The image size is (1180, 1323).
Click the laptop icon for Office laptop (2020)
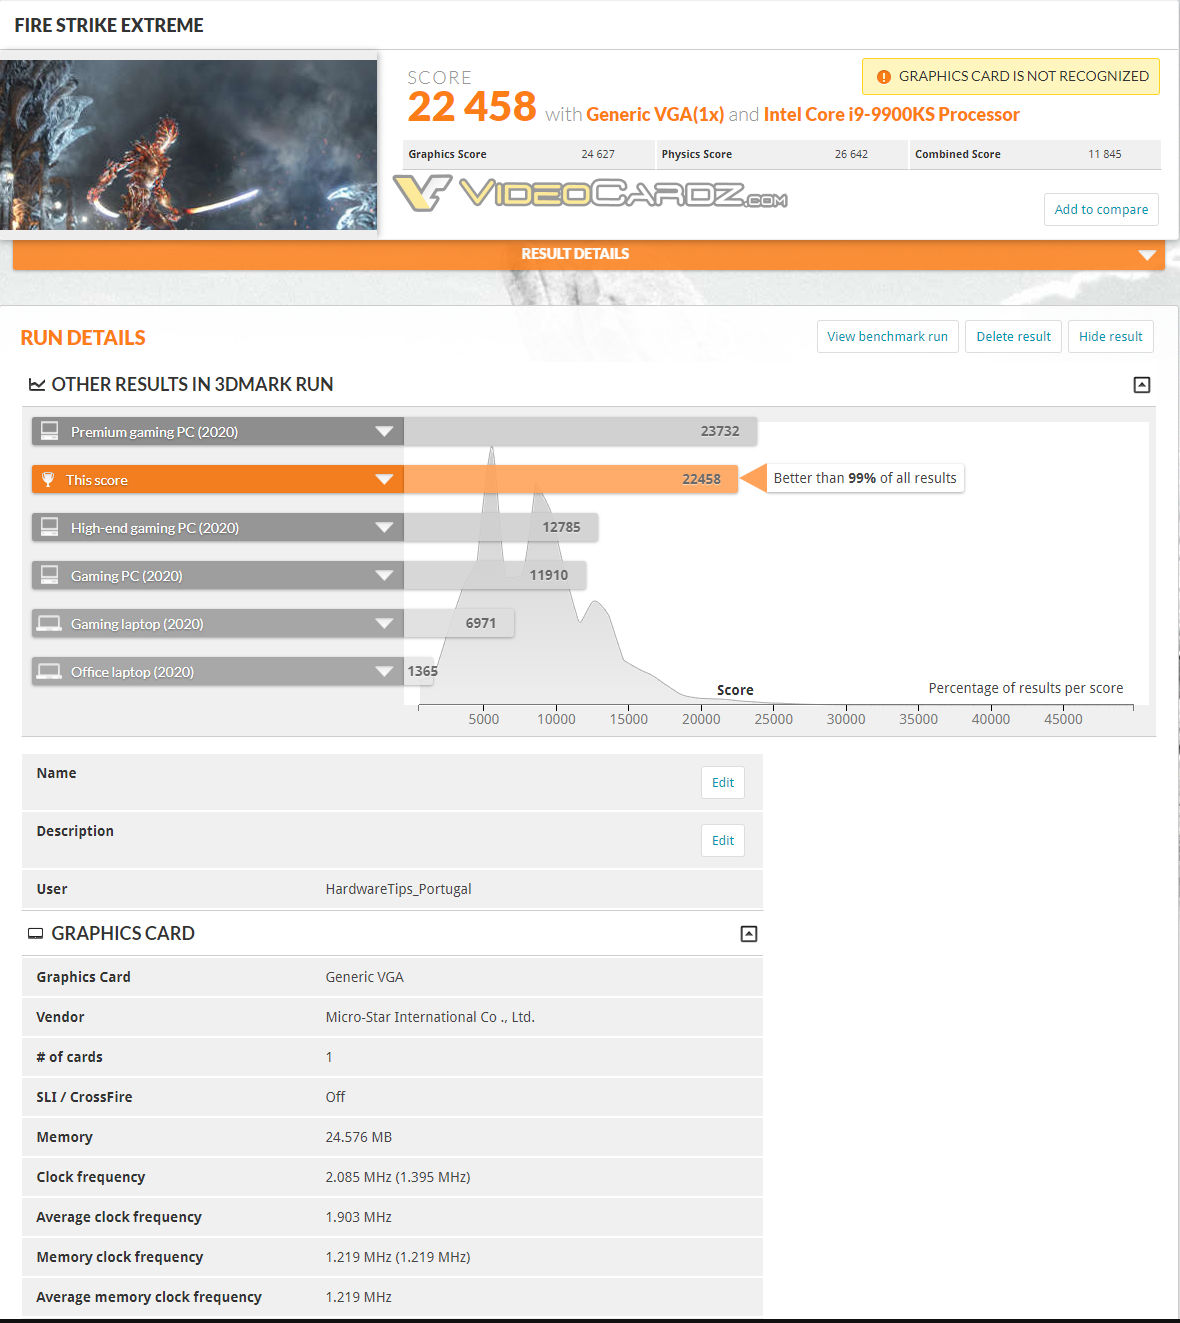pyautogui.click(x=49, y=671)
